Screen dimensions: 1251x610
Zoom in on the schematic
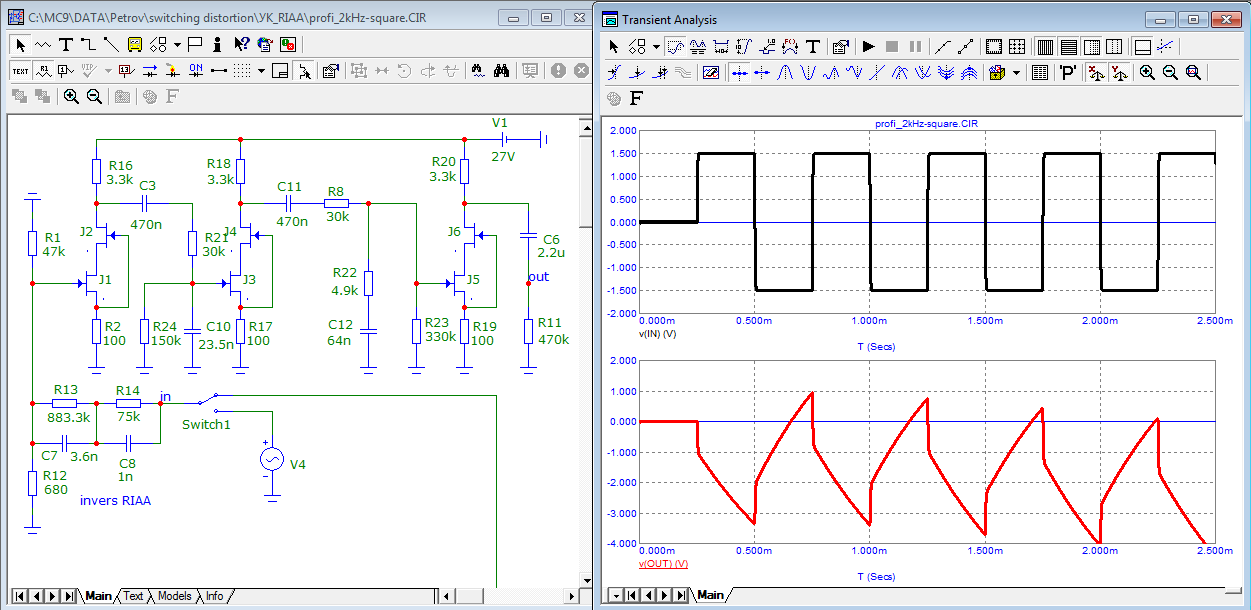point(72,96)
